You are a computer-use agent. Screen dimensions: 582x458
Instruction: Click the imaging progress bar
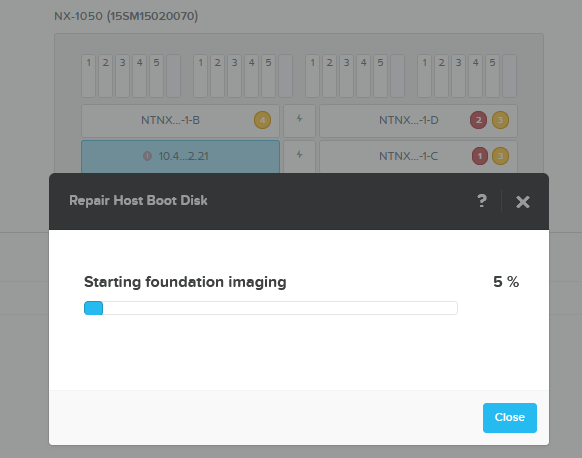[x=271, y=308]
